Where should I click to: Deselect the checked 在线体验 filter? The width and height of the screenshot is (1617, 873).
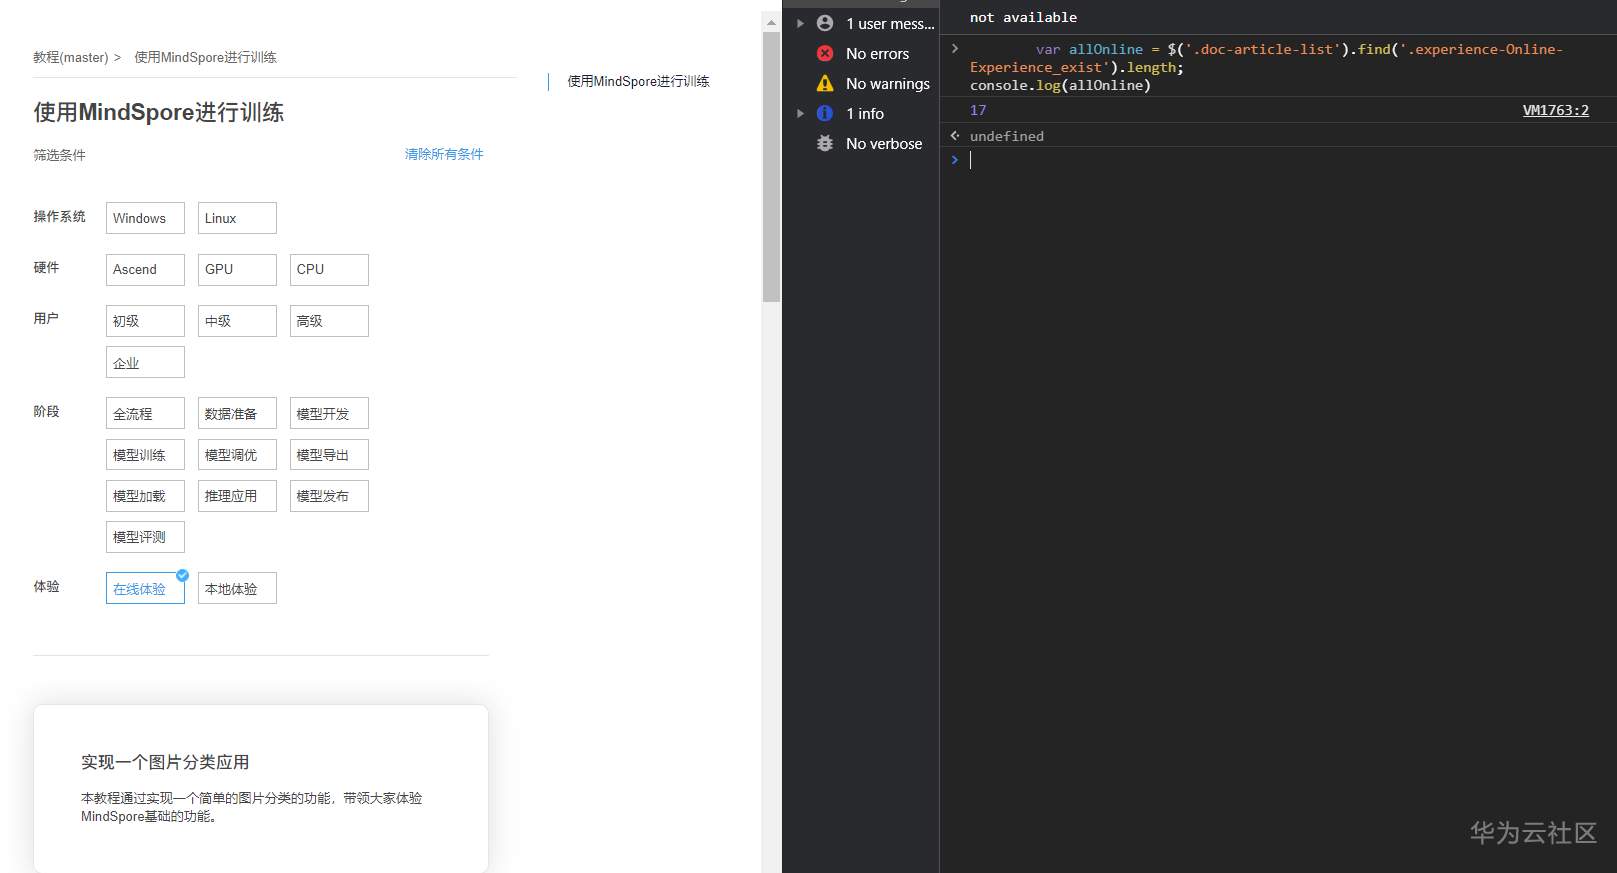click(x=145, y=588)
